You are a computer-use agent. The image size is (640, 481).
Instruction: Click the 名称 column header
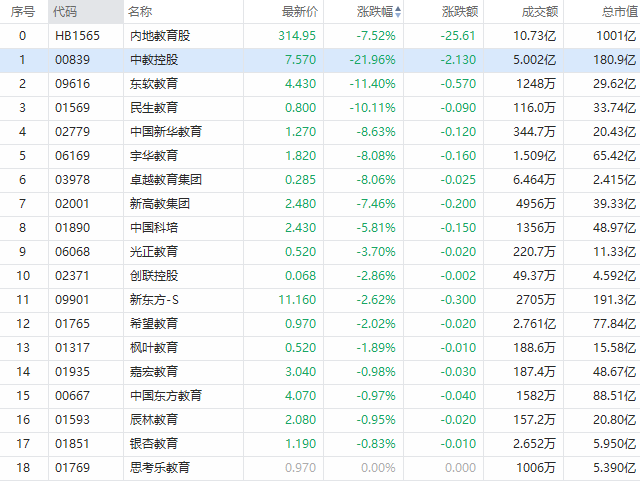tap(140, 12)
